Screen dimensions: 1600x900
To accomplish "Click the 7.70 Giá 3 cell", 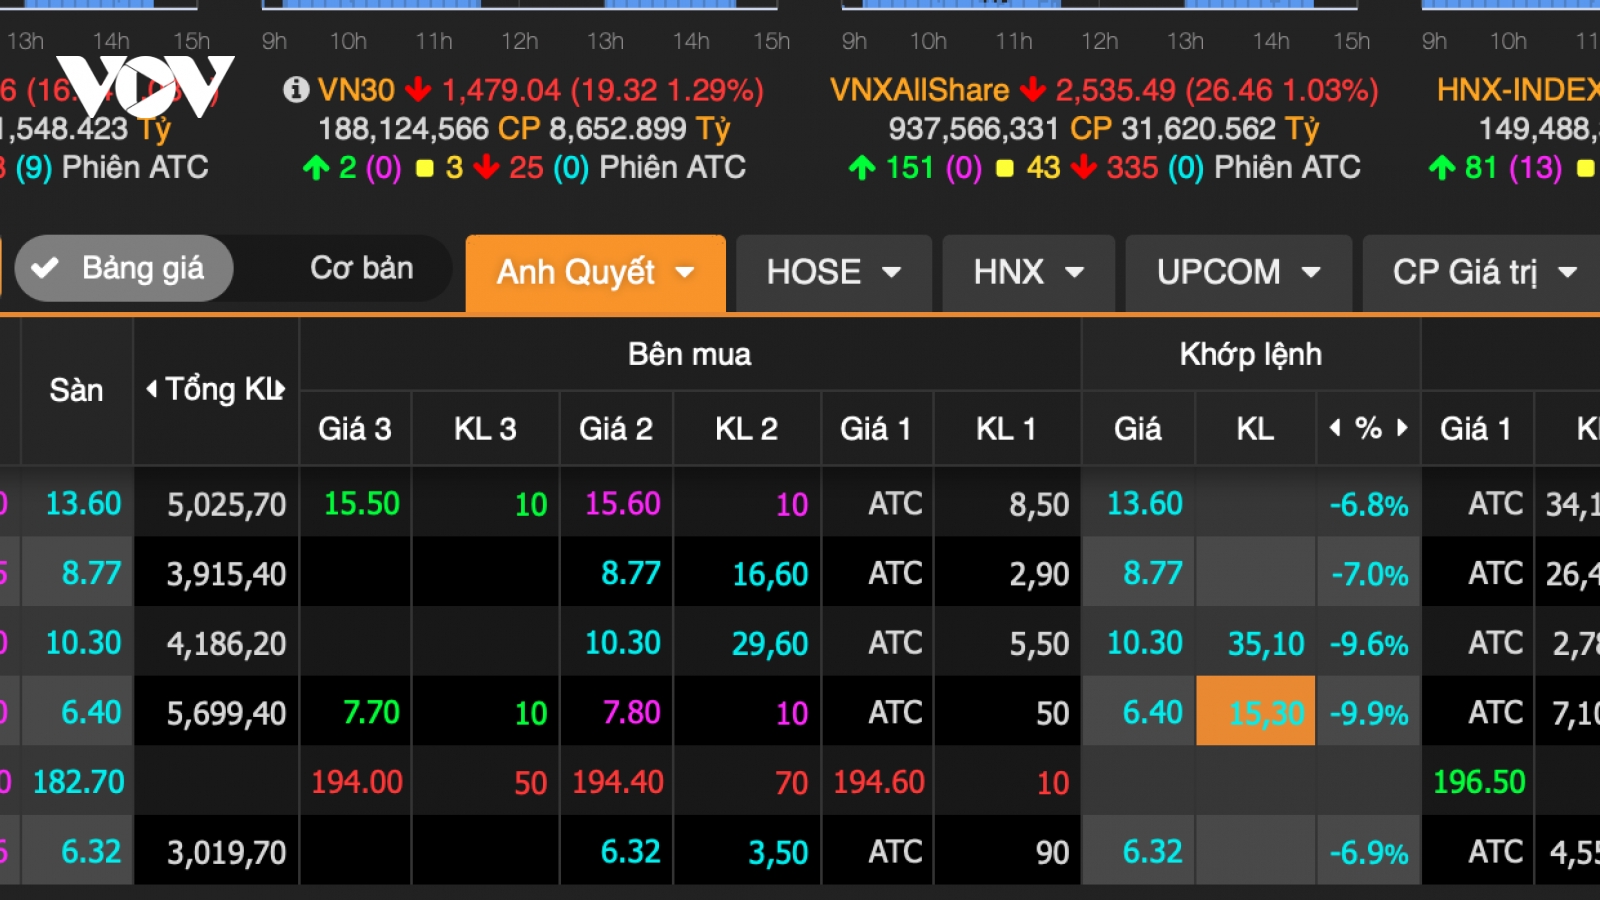I will [356, 712].
